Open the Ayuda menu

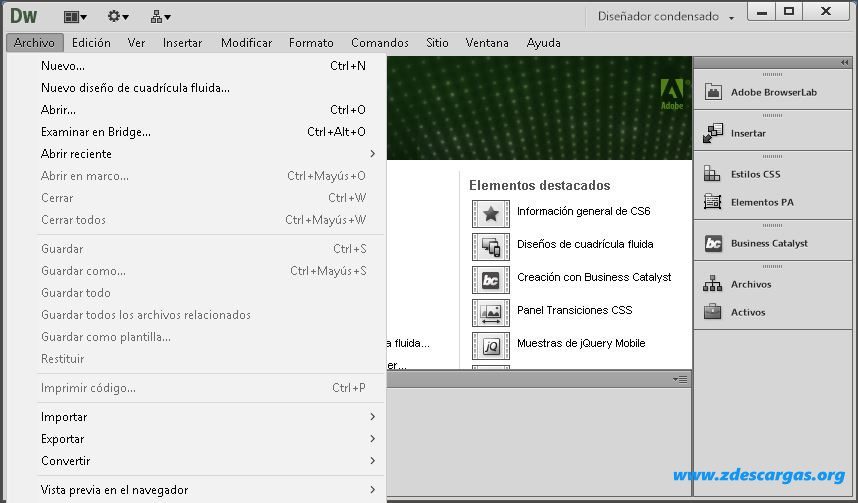pos(543,43)
